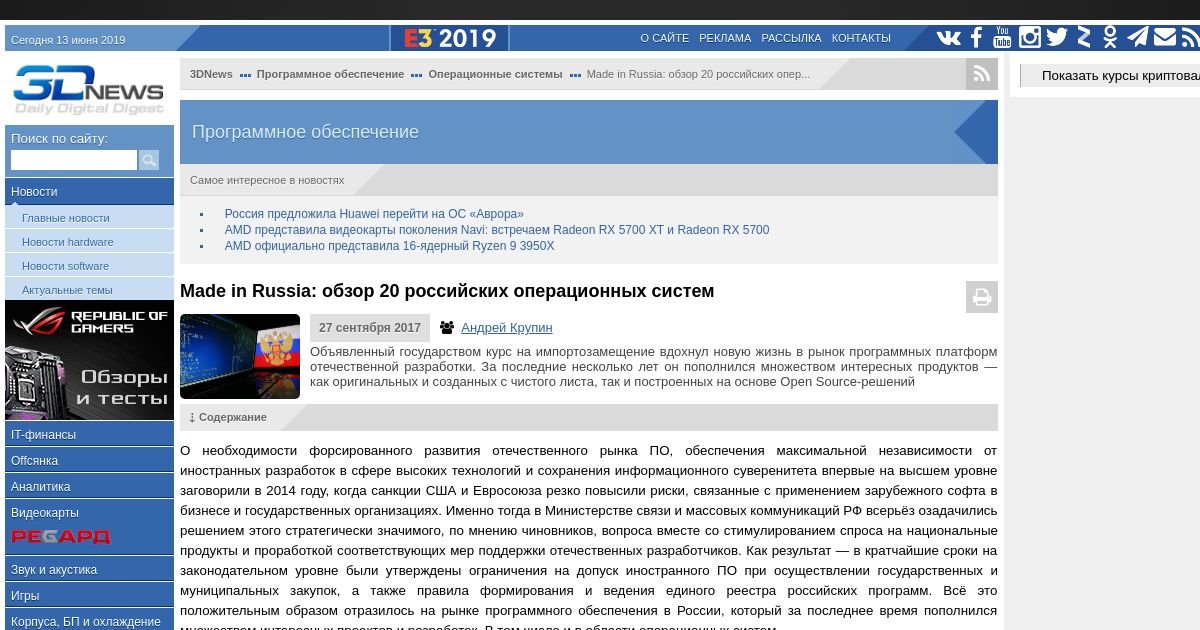Open the AMD Navi Radeon RX 5700 news

tap(497, 230)
